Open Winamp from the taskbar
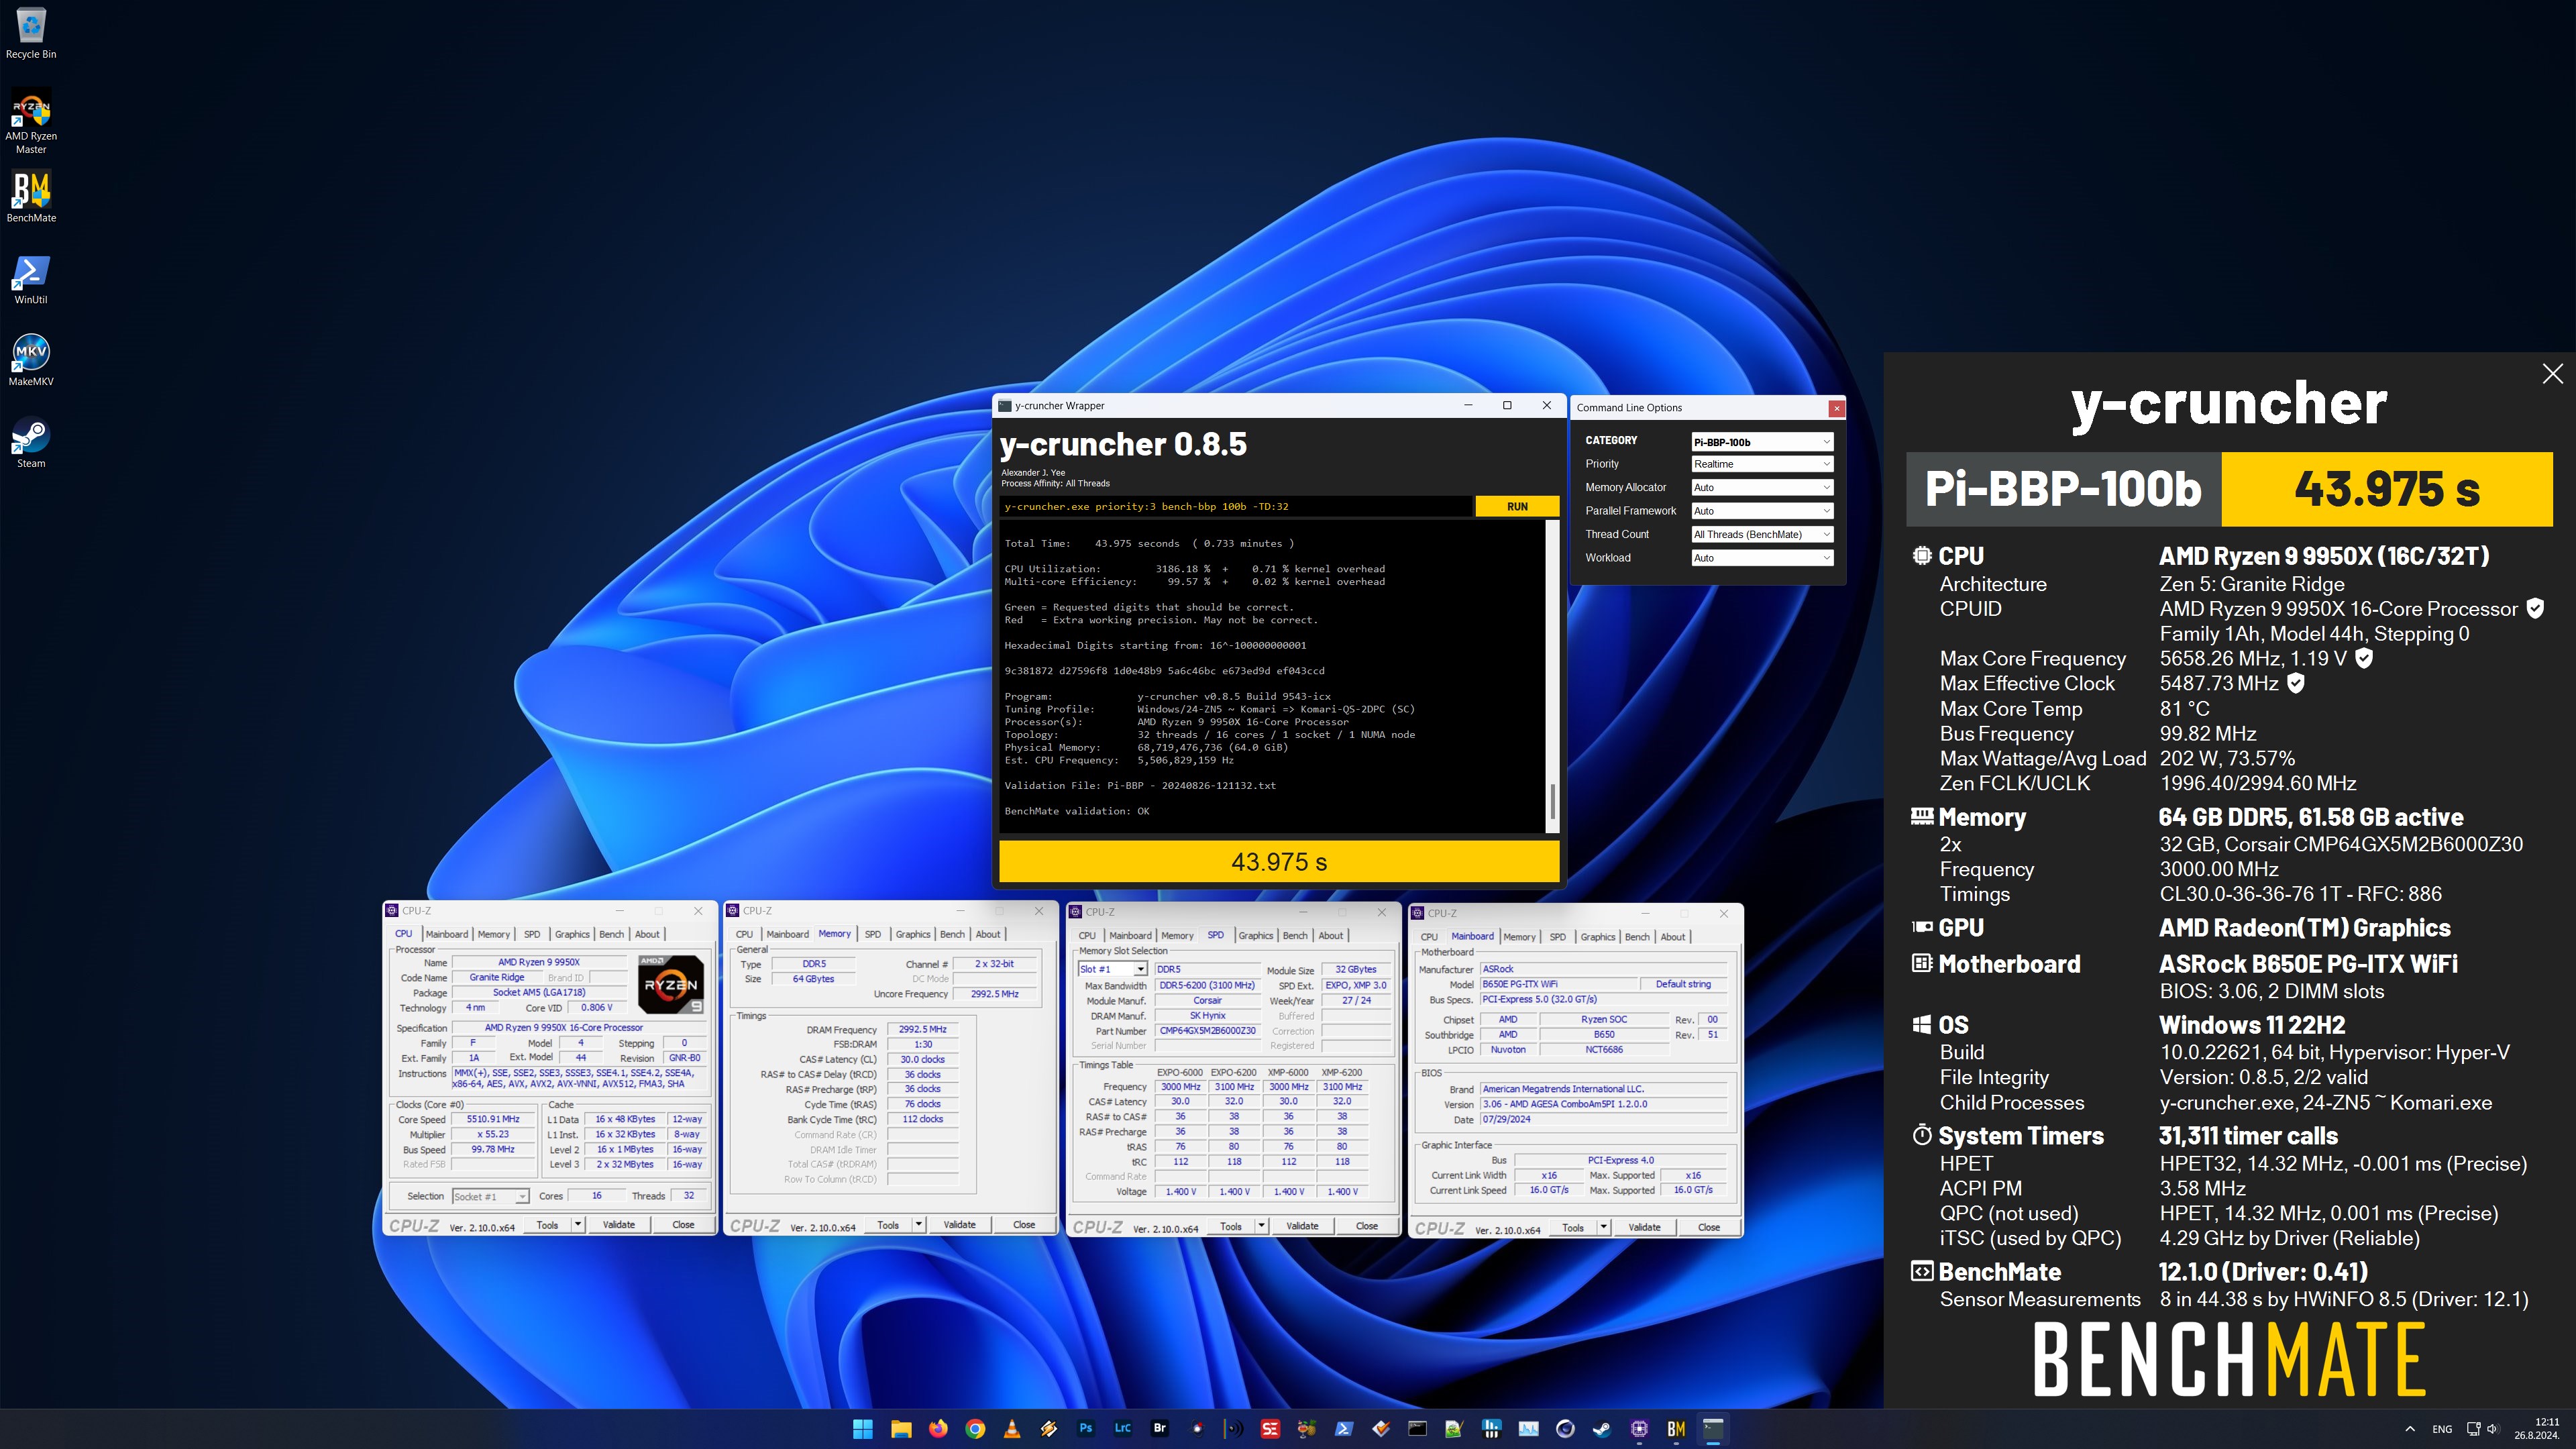 click(x=1049, y=1429)
